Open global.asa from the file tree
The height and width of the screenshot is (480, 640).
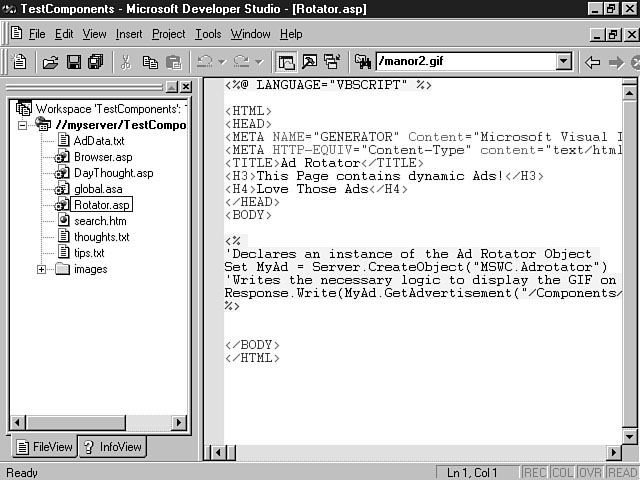[x=98, y=189]
